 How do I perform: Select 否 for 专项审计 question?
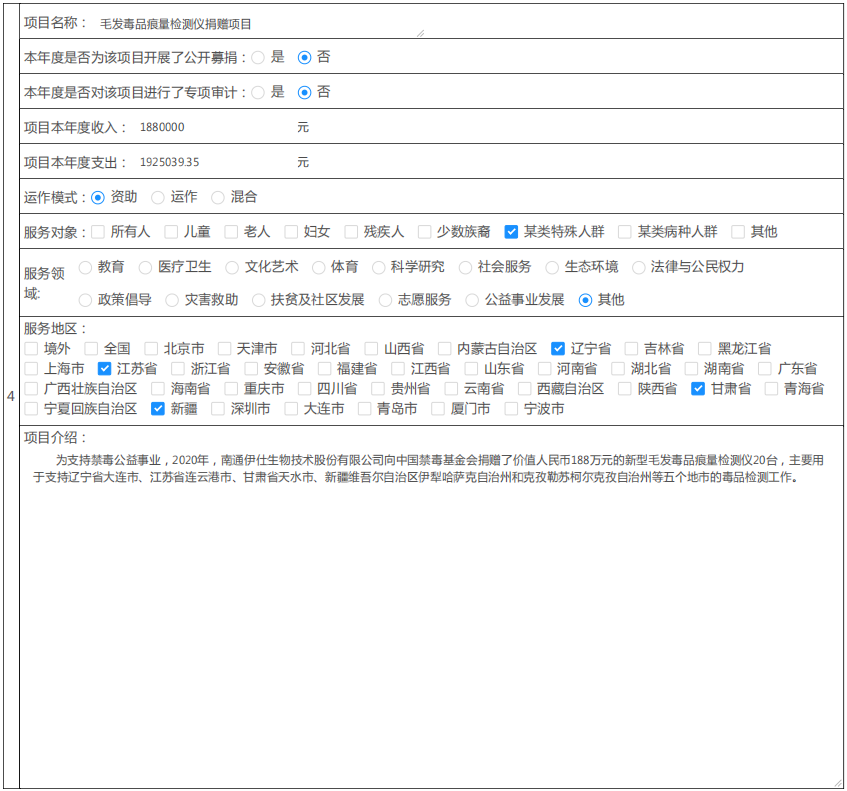[305, 93]
